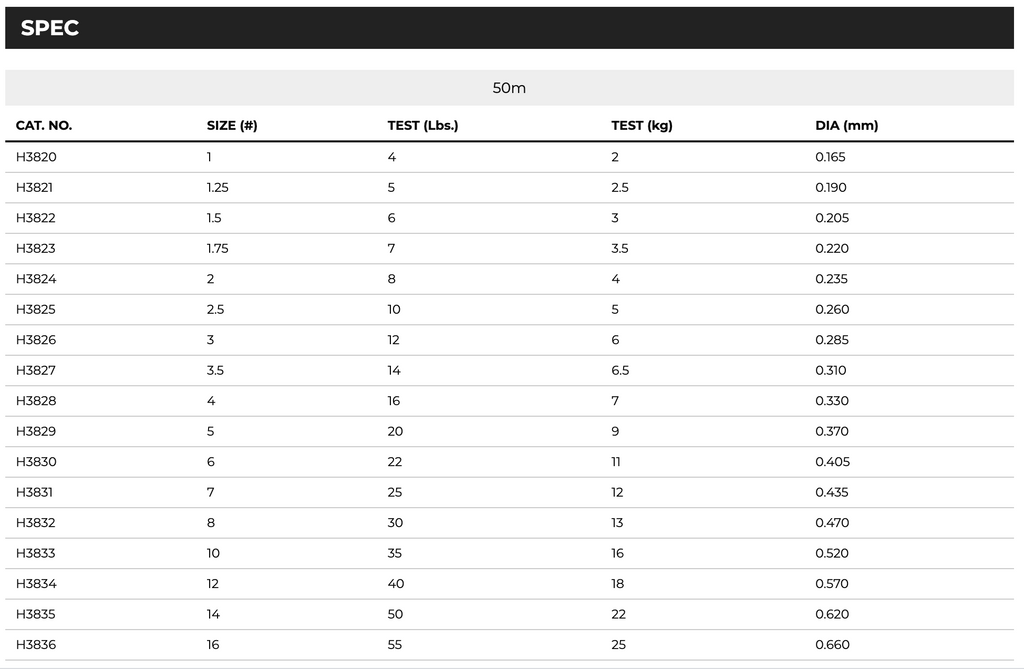The height and width of the screenshot is (669, 1024).
Task: Select catalog number H3823
Action: coord(36,249)
